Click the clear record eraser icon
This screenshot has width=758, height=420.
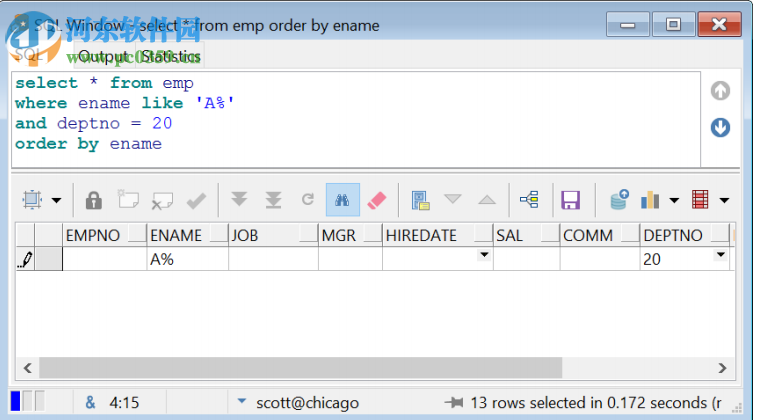pyautogui.click(x=377, y=200)
